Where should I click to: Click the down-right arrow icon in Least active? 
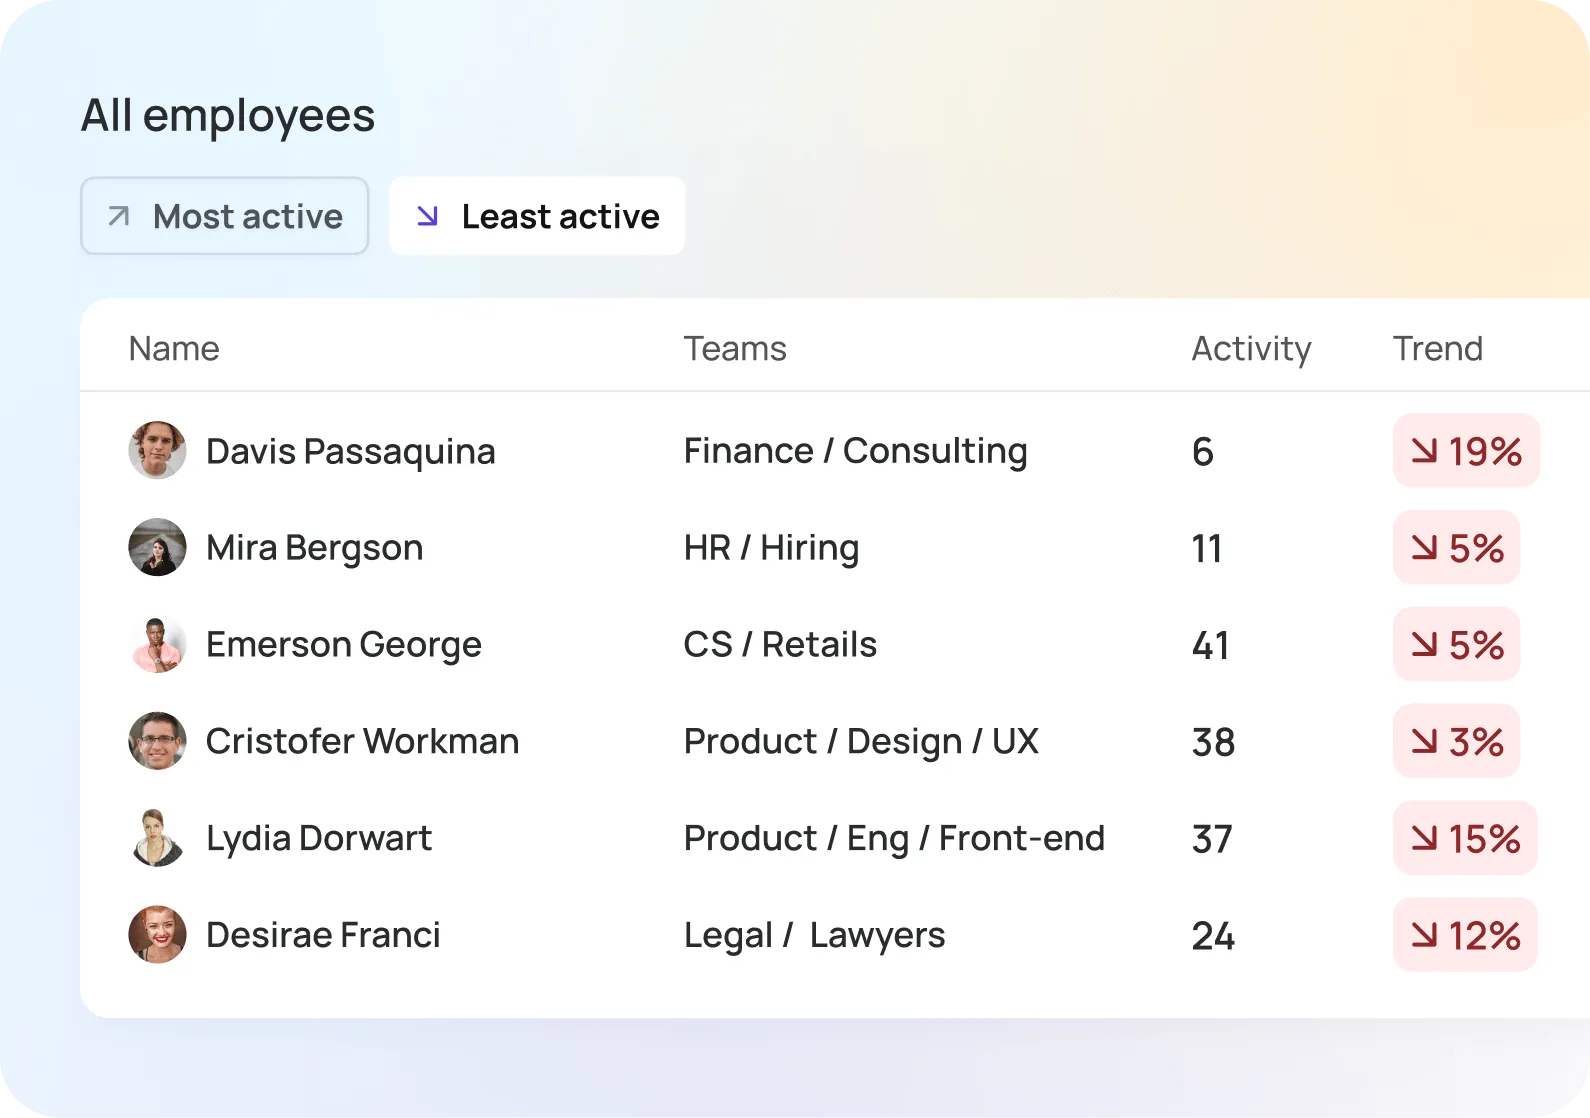(427, 216)
